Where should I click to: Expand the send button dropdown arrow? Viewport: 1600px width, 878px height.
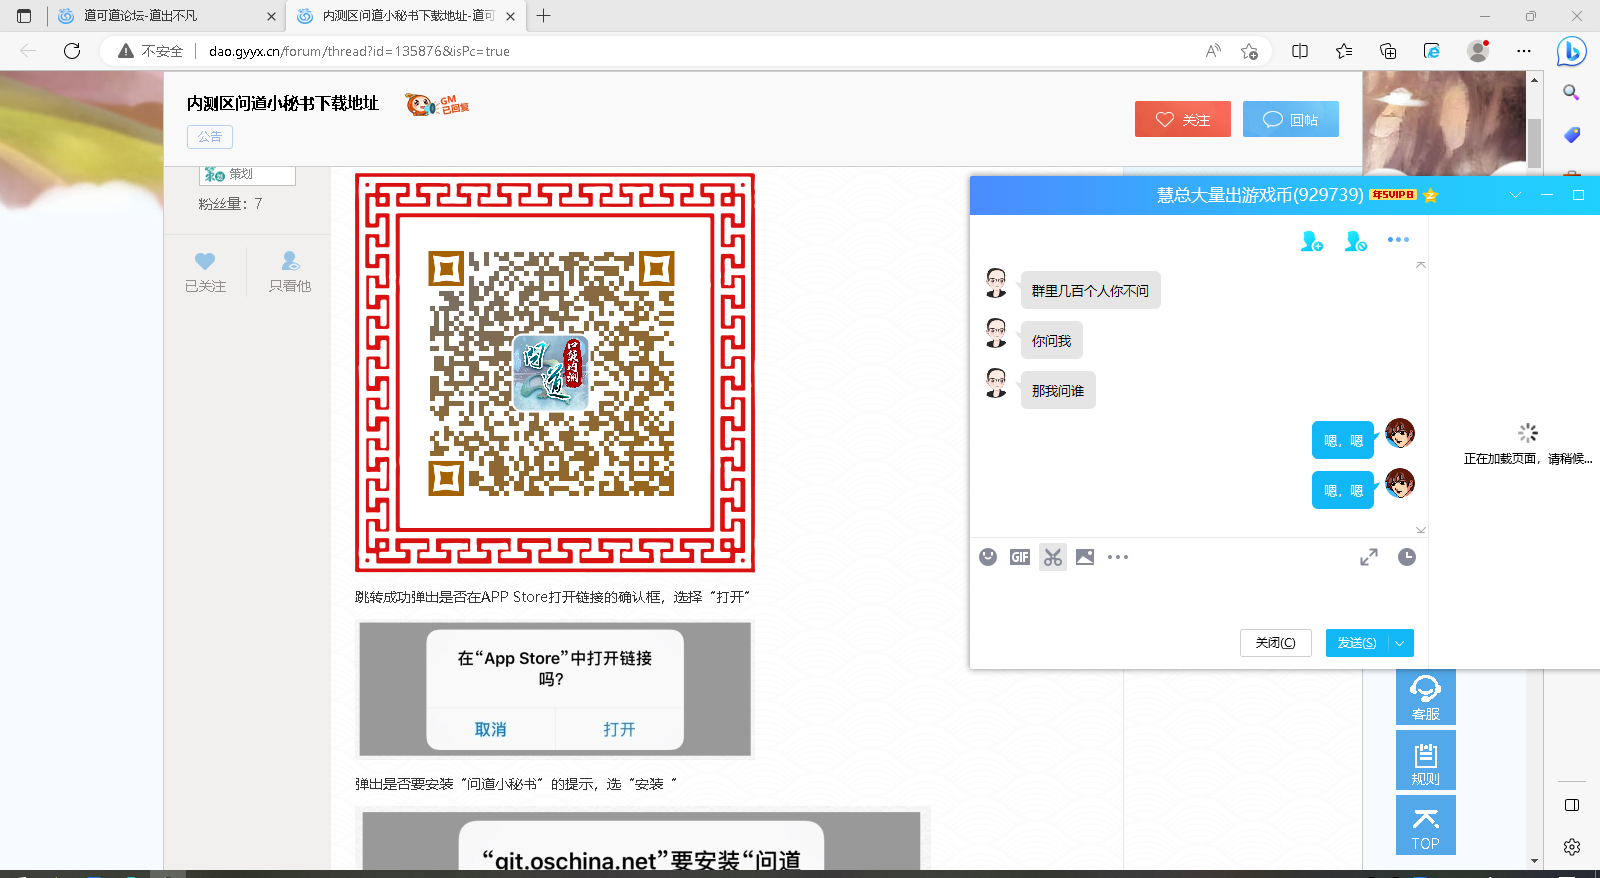[1400, 643]
